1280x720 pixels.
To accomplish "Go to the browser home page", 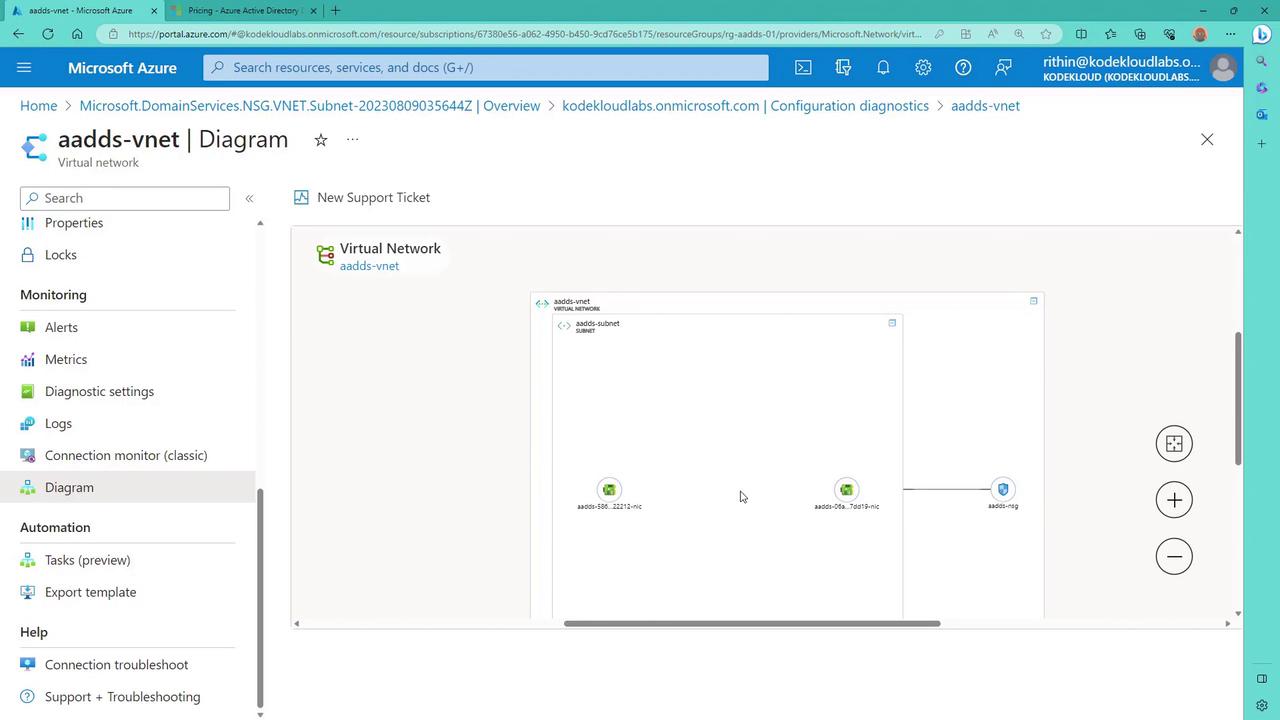I will [x=77, y=33].
